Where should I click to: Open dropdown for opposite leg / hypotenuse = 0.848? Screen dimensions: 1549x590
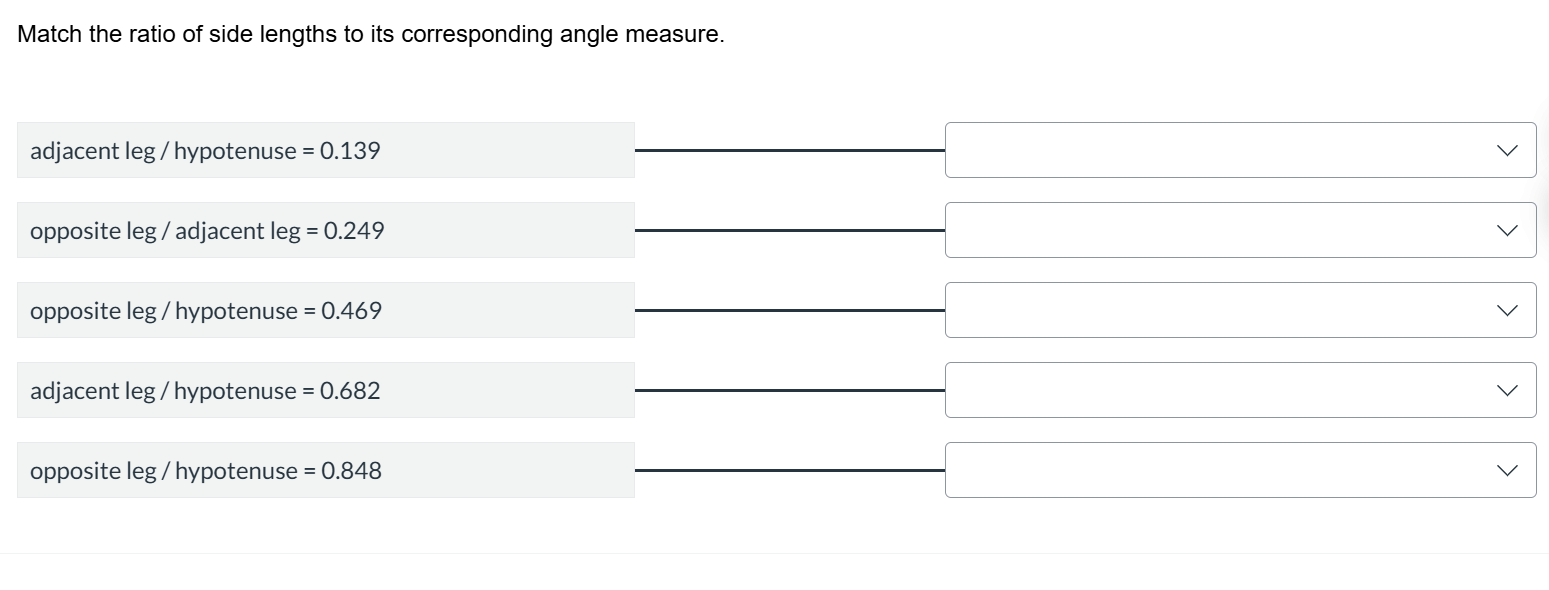click(x=1240, y=470)
